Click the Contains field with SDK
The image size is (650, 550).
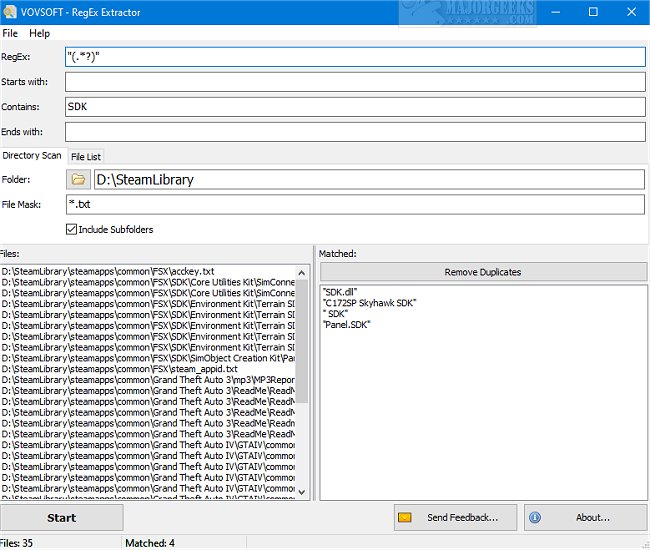point(354,106)
